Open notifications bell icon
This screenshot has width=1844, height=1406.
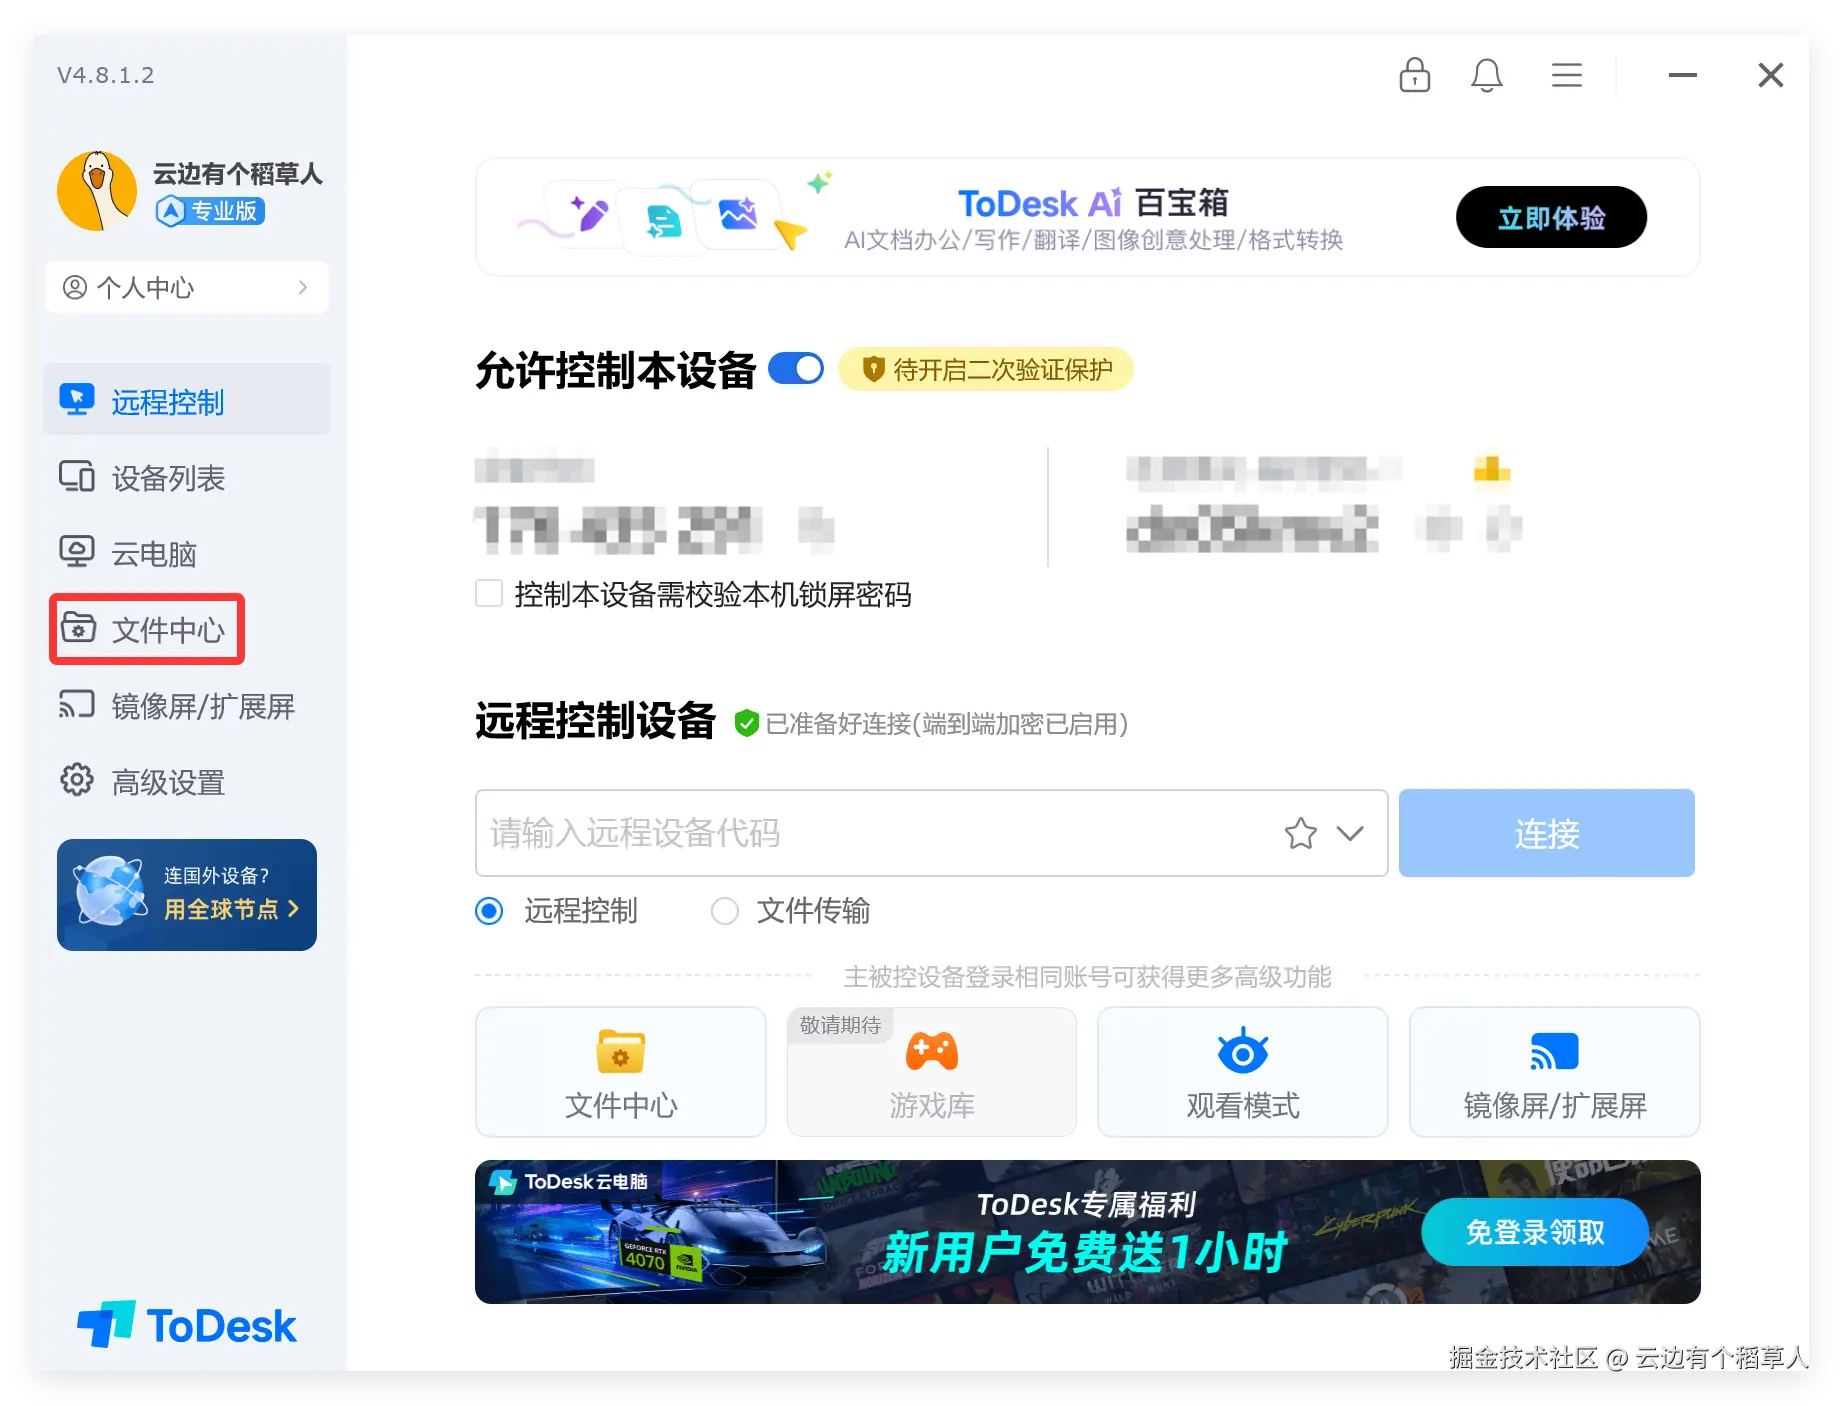click(x=1487, y=75)
